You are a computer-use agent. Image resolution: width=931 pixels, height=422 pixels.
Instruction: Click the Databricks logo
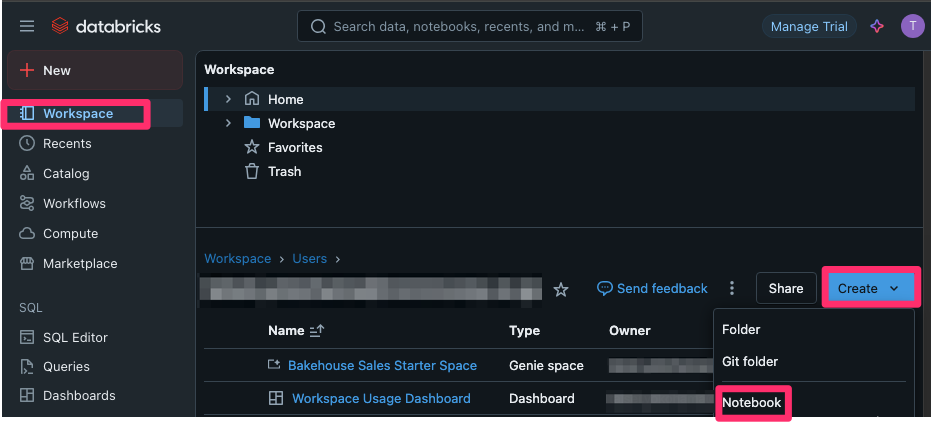[x=106, y=26]
